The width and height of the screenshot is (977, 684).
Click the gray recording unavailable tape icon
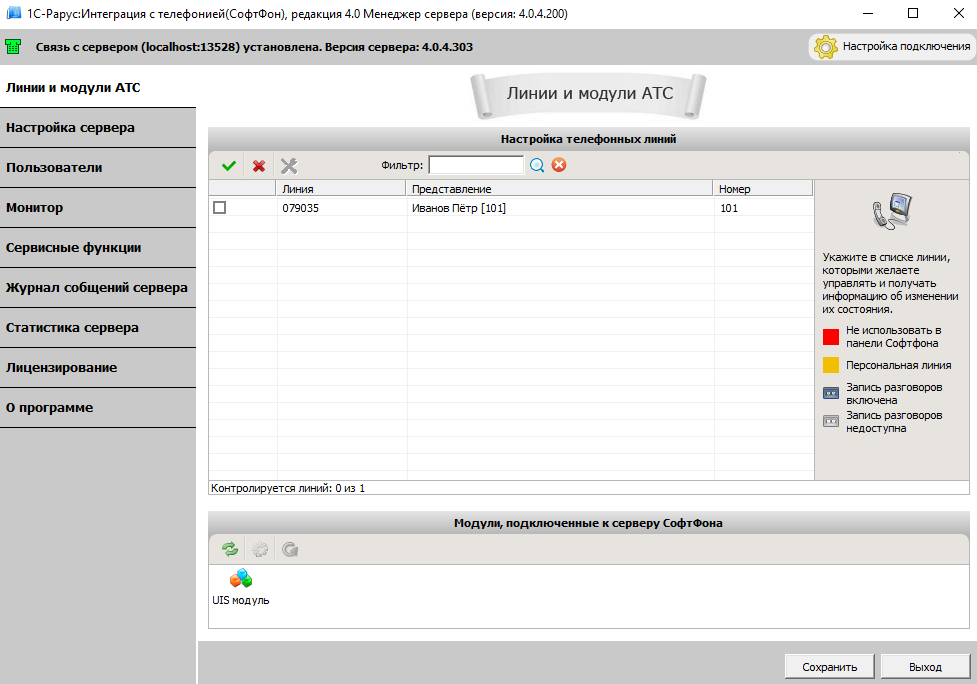pos(831,421)
